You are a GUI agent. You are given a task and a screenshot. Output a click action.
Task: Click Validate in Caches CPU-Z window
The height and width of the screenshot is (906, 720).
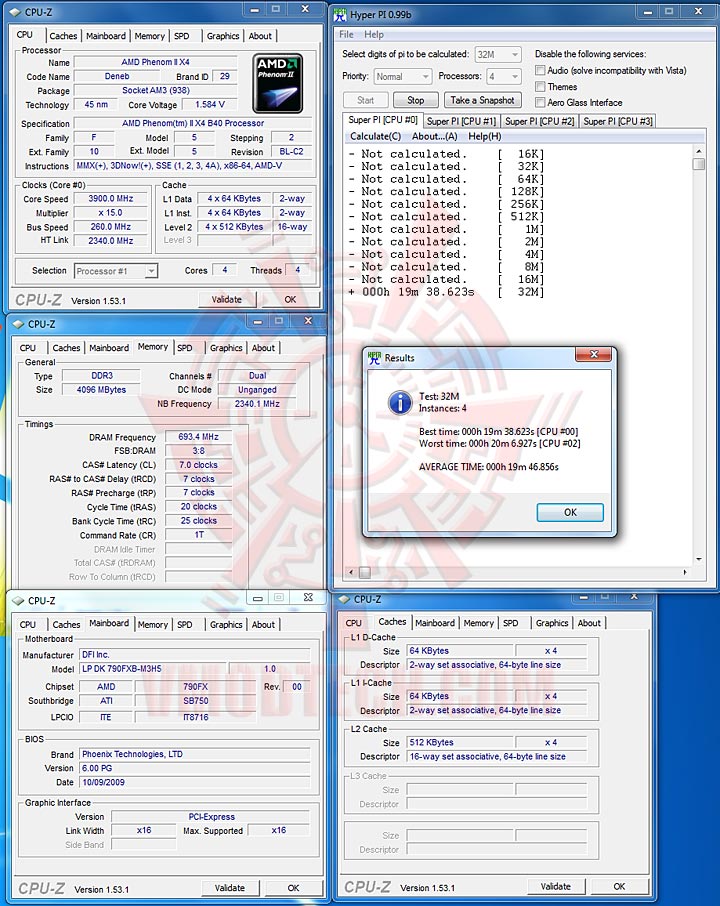(x=556, y=886)
